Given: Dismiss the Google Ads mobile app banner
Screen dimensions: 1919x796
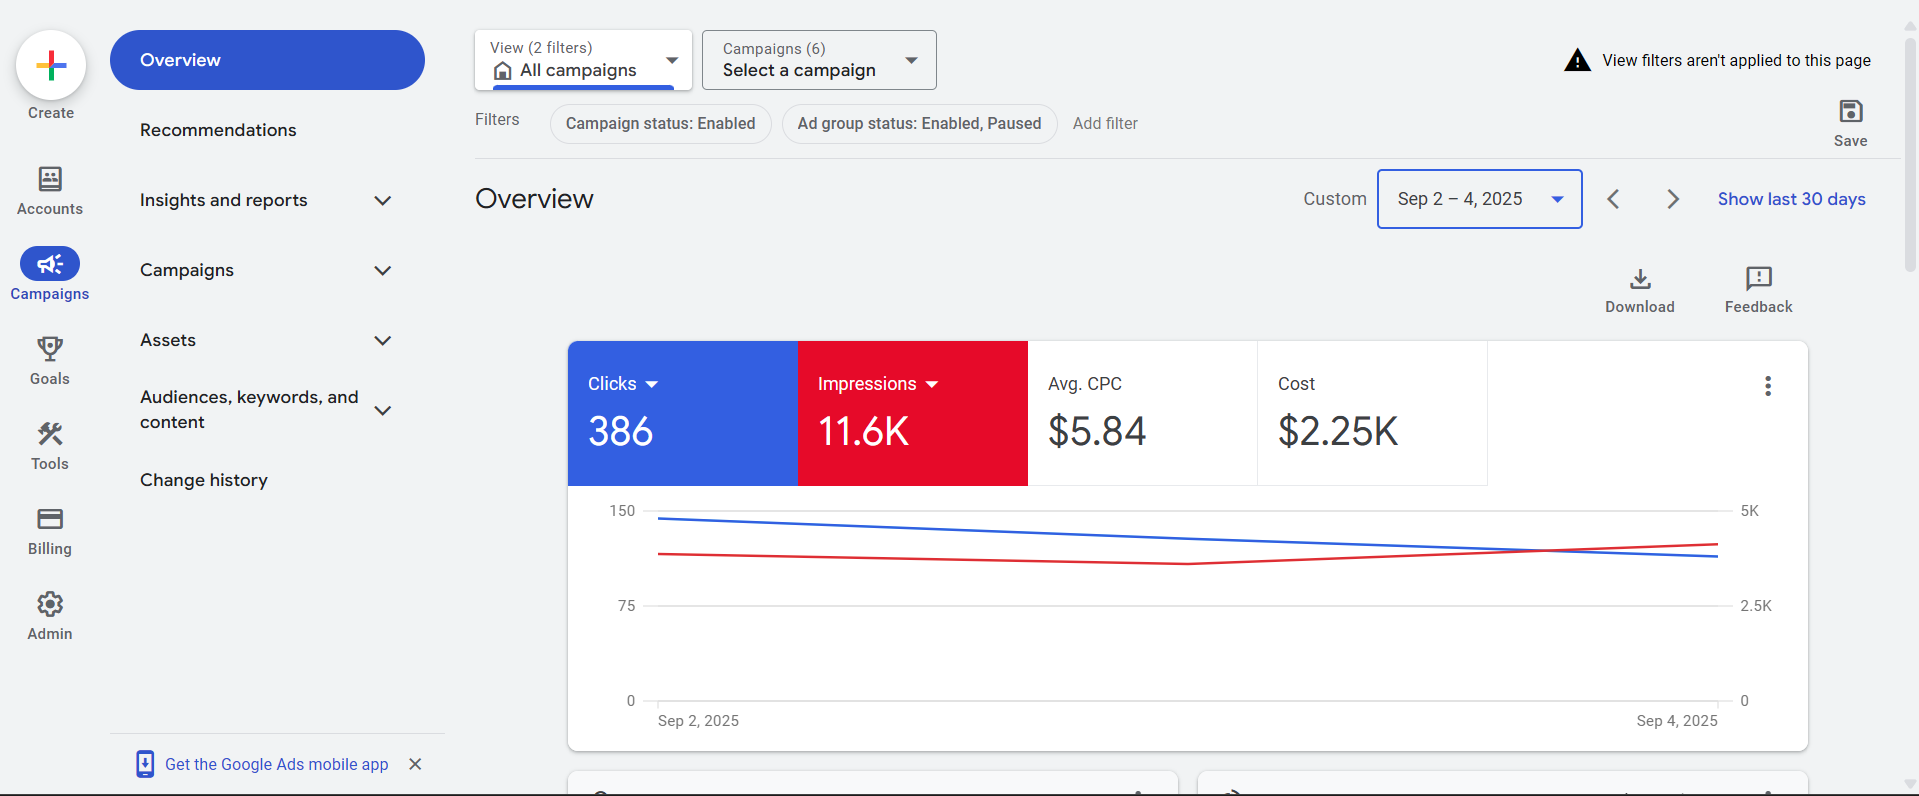Looking at the screenshot, I should point(415,764).
